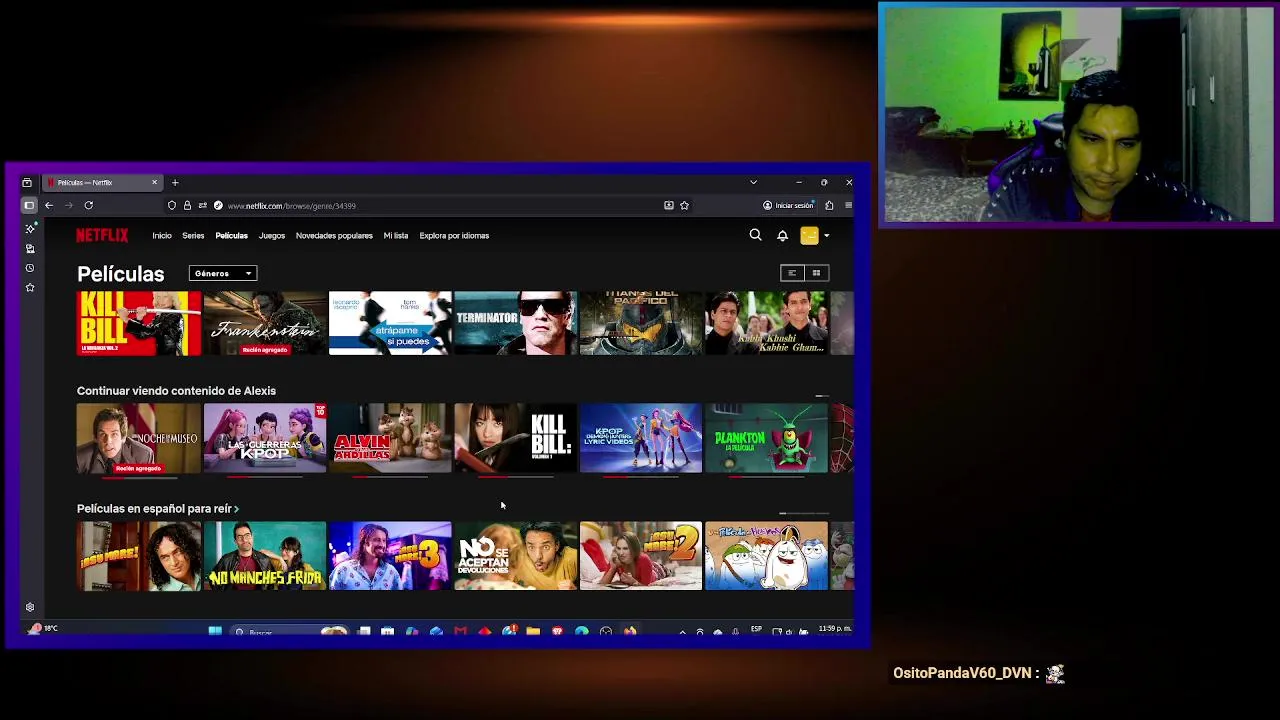The image size is (1280, 720).
Task: Click the Netflix logo
Action: [102, 236]
